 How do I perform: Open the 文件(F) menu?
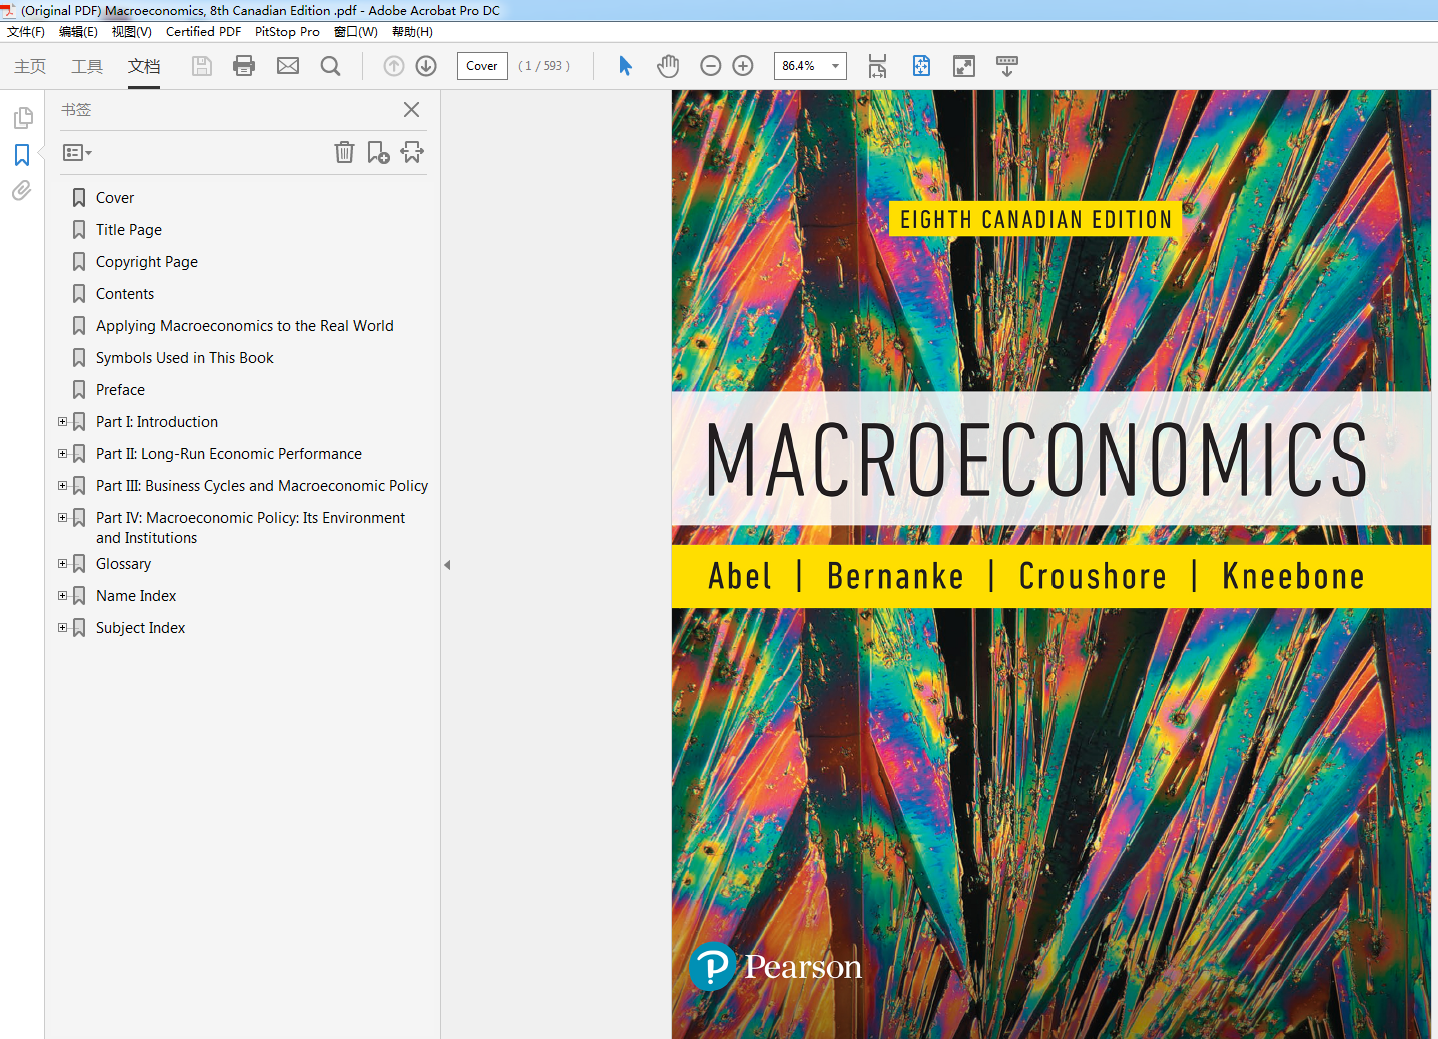pos(26,32)
